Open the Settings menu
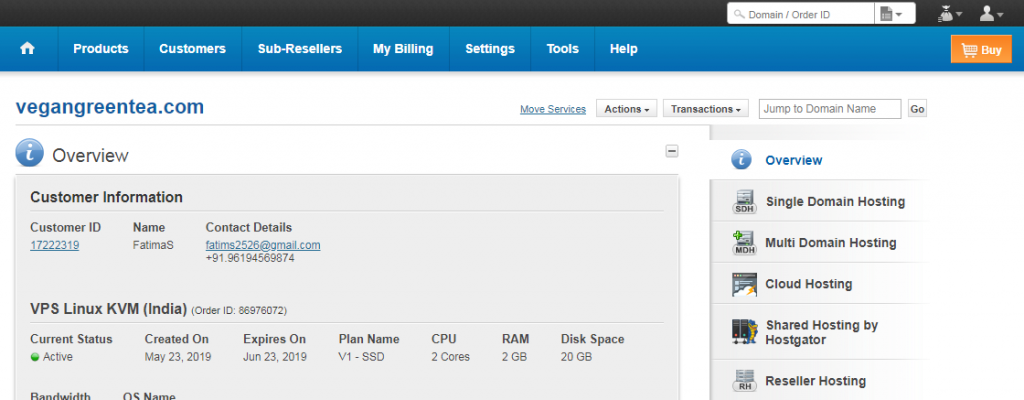 [x=490, y=49]
